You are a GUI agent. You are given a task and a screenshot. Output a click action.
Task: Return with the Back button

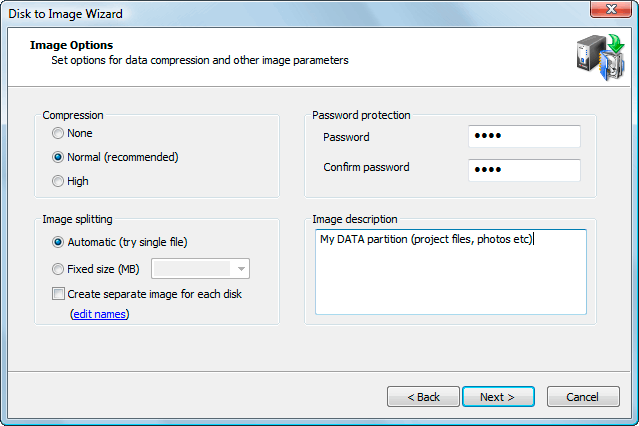pyautogui.click(x=423, y=397)
